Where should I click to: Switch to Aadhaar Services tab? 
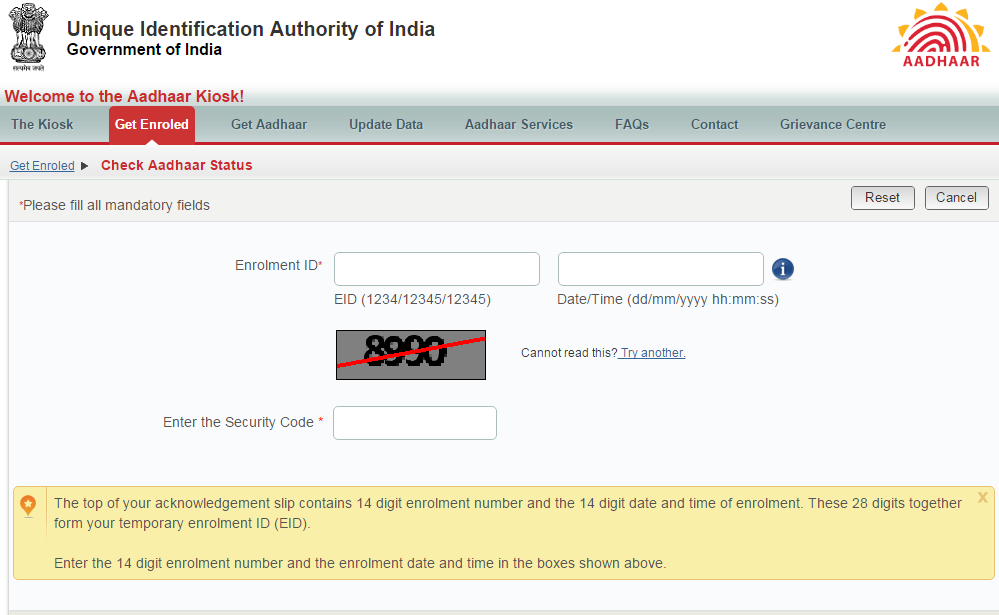tap(519, 124)
